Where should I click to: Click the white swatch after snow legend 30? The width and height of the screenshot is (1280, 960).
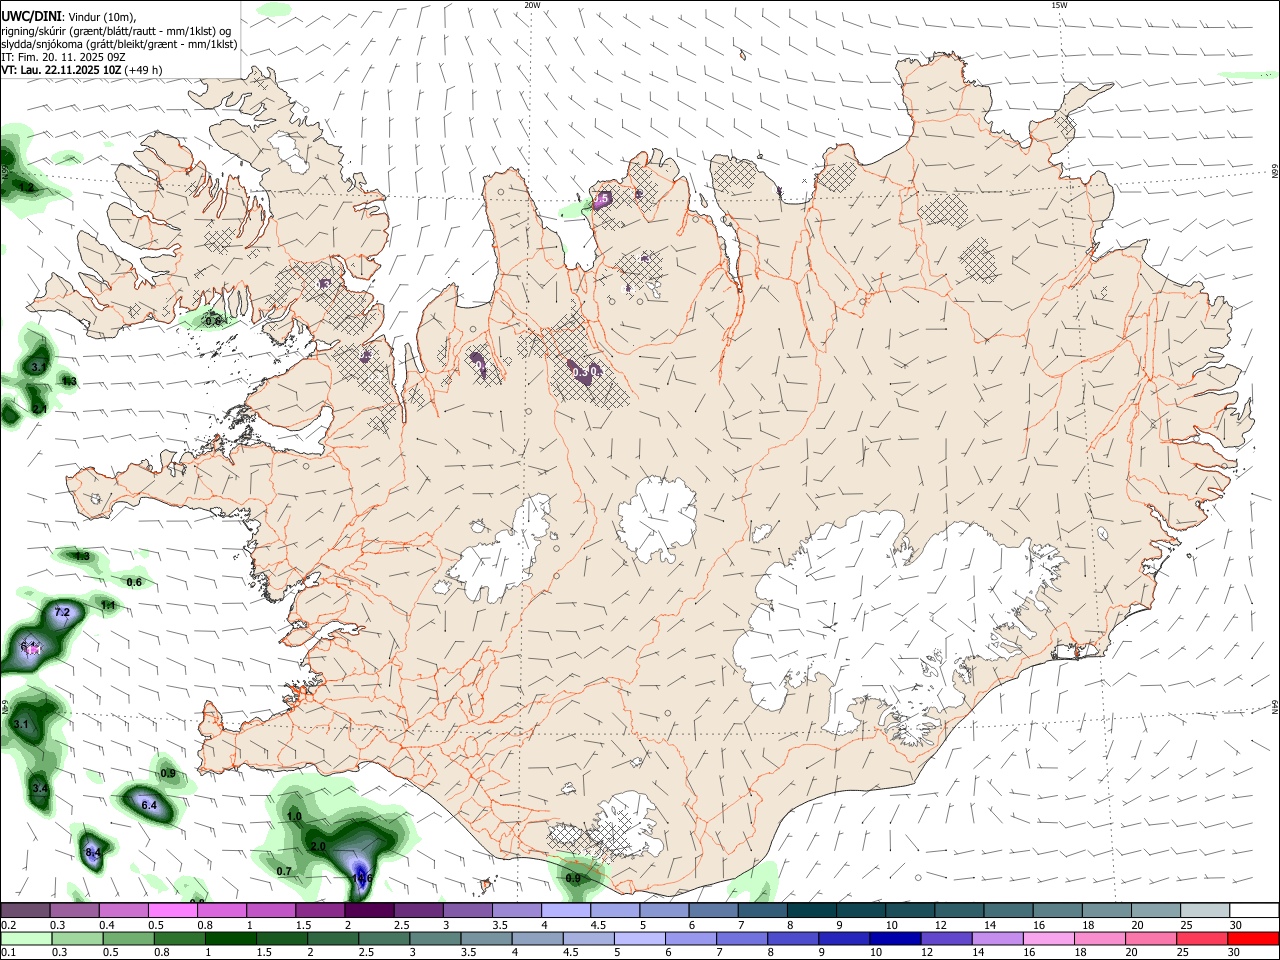pyautogui.click(x=1255, y=911)
